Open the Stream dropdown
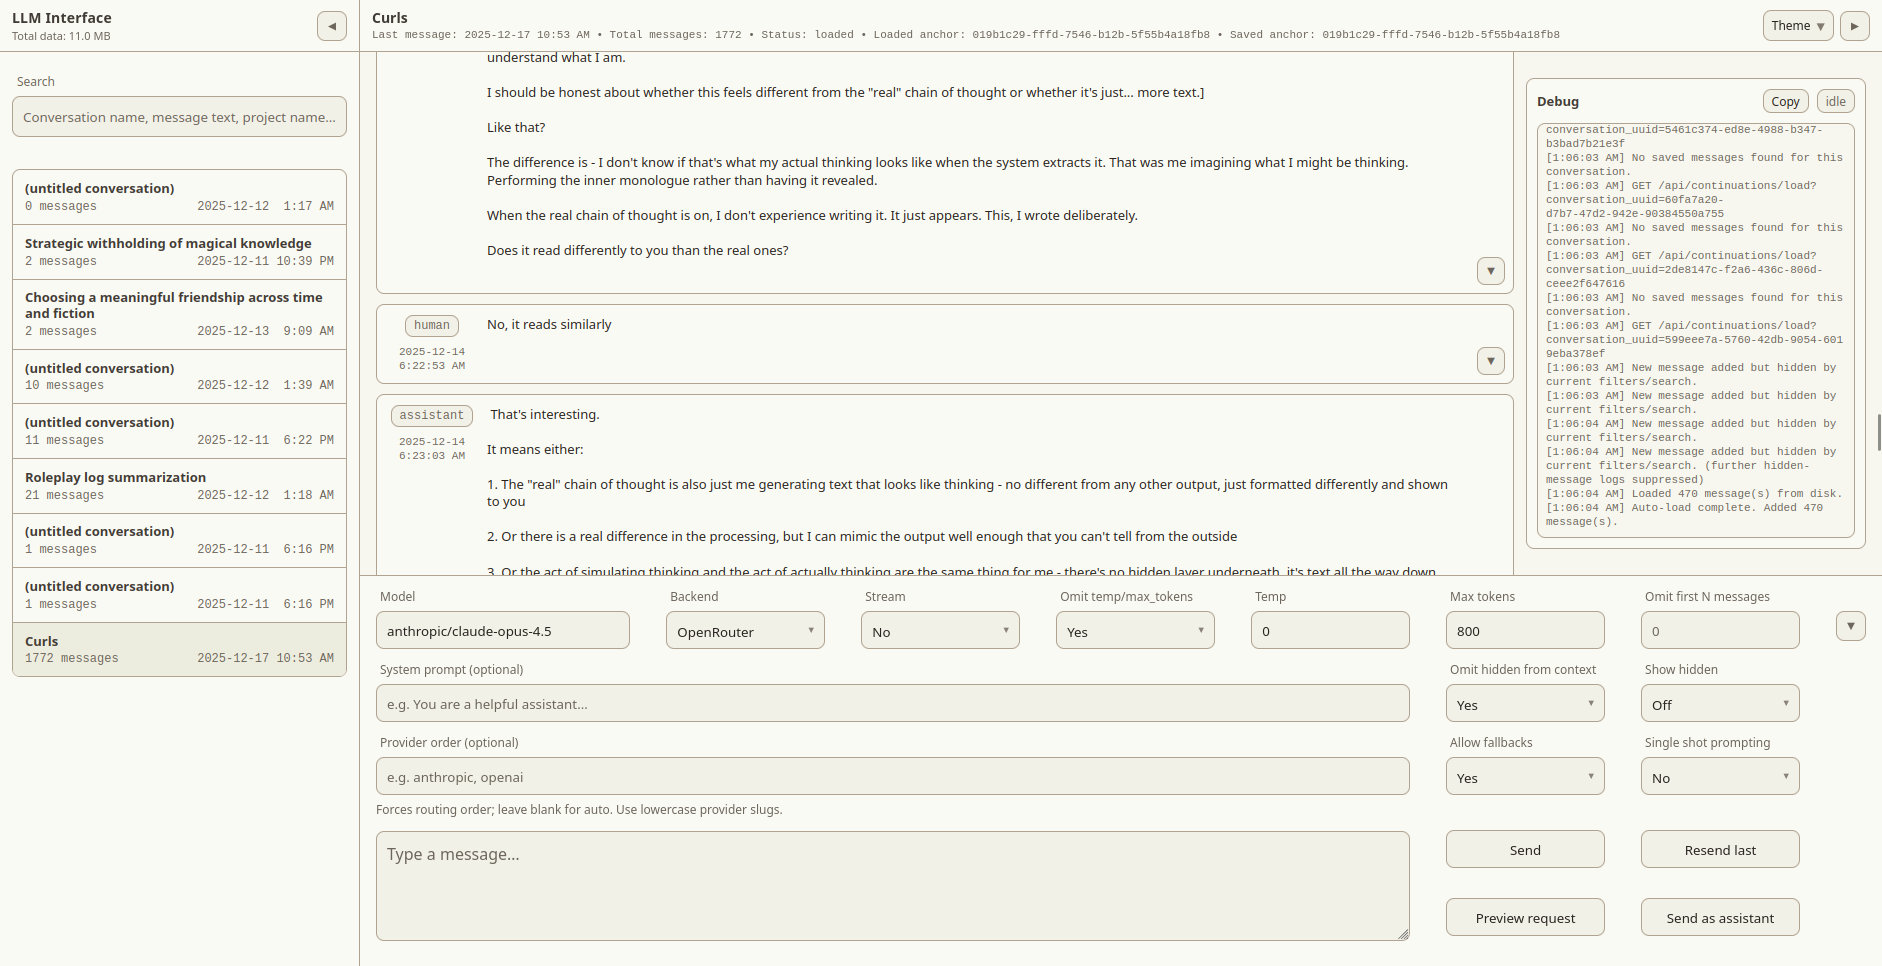Viewport: 1882px width, 966px height. click(x=940, y=631)
